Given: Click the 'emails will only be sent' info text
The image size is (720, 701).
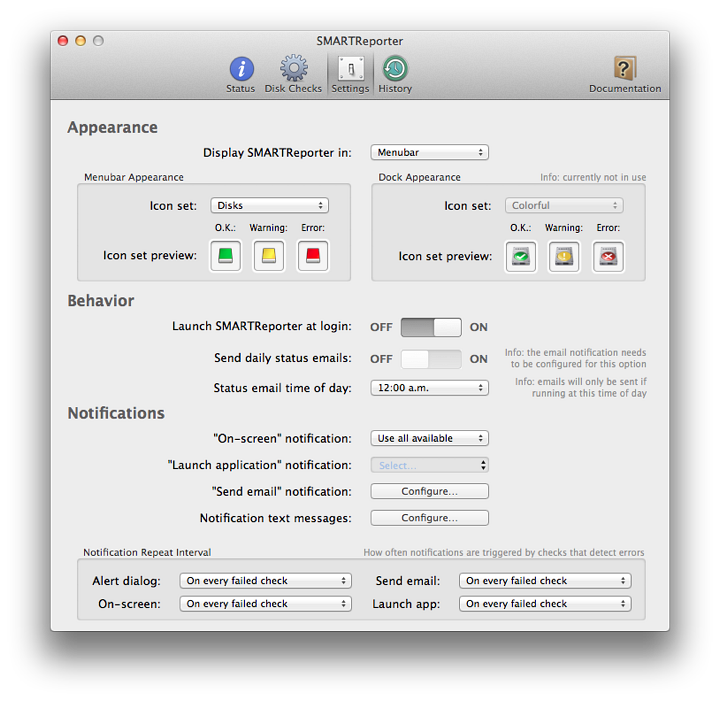Looking at the screenshot, I should [x=580, y=387].
